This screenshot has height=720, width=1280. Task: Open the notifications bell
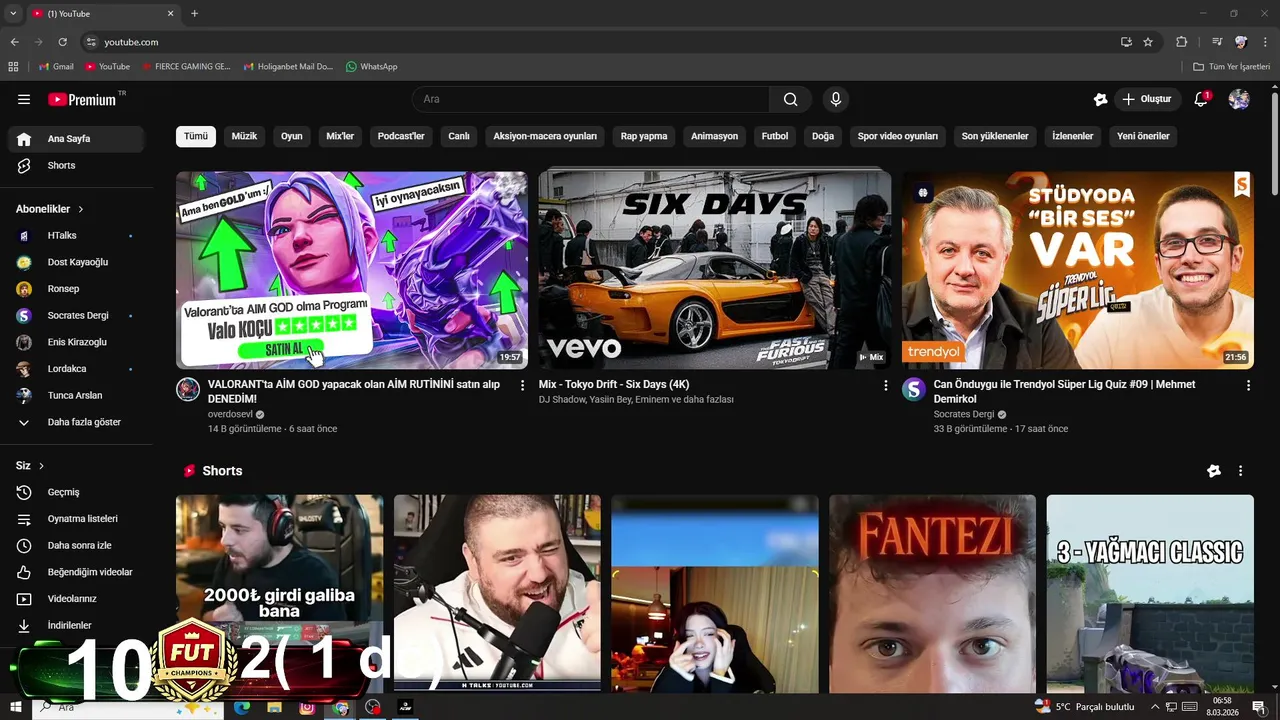pyautogui.click(x=1201, y=99)
